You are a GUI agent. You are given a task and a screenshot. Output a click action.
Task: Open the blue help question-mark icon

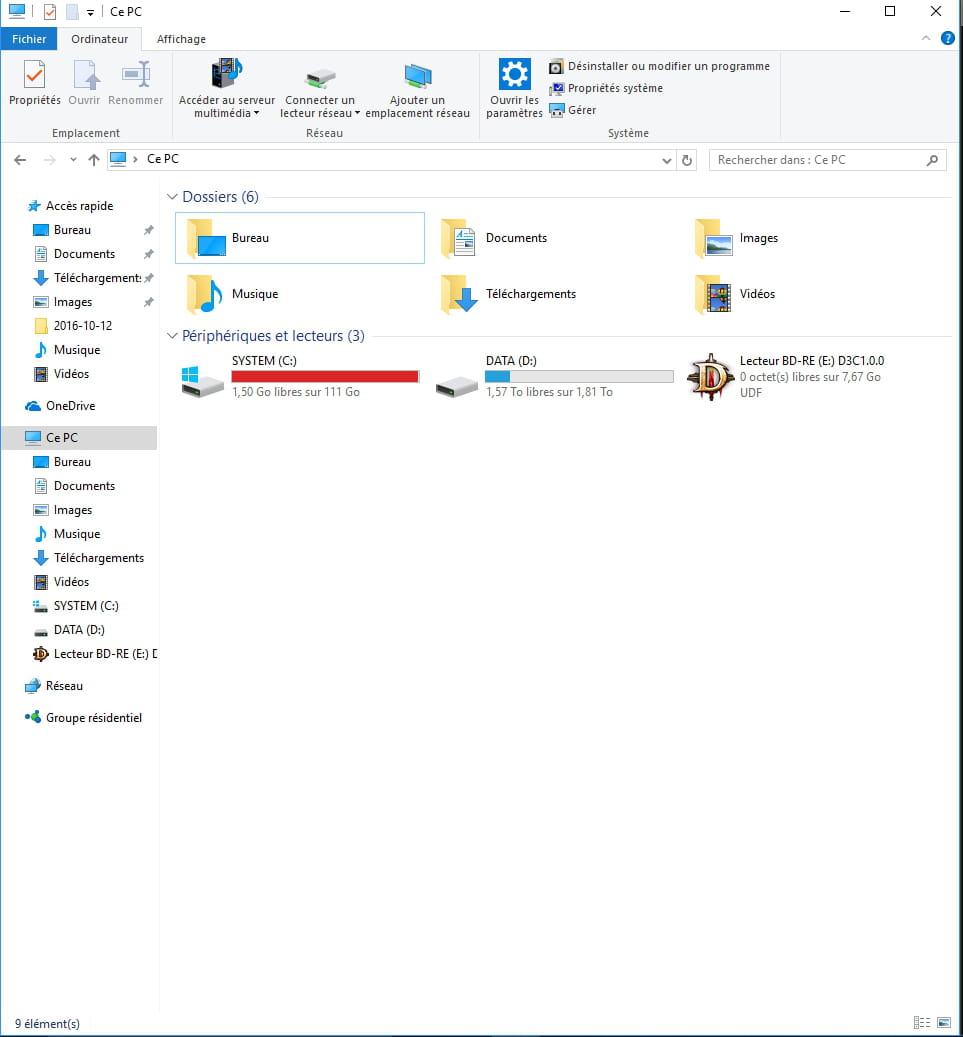(x=947, y=38)
